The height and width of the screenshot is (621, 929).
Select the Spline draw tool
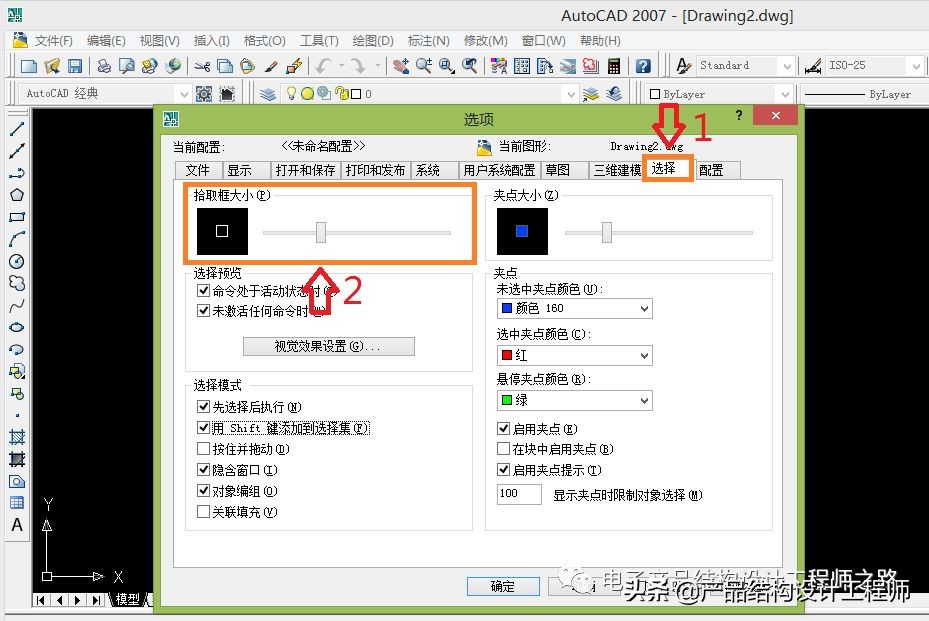click(x=17, y=306)
